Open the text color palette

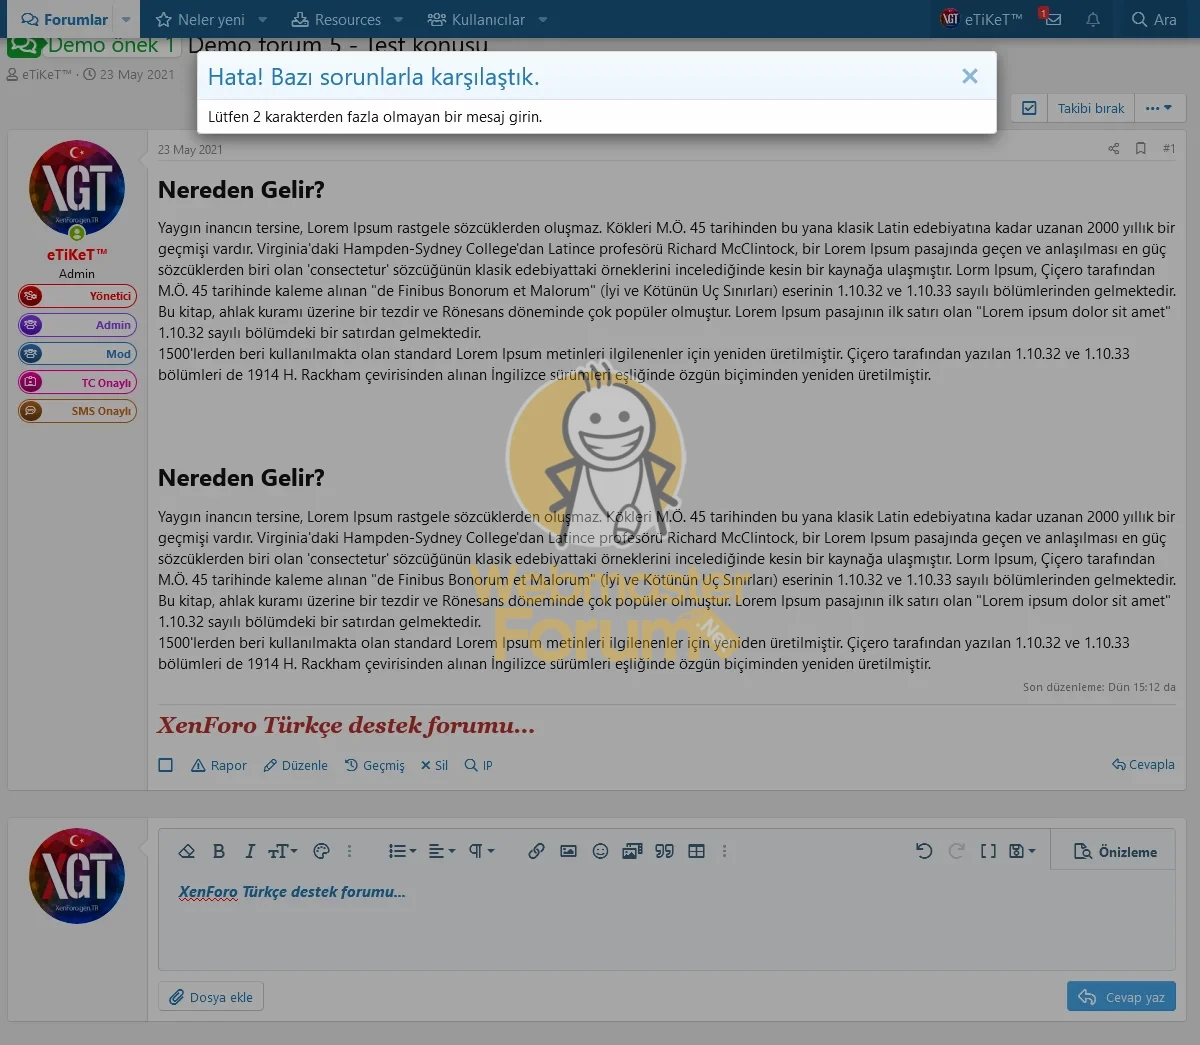click(321, 851)
